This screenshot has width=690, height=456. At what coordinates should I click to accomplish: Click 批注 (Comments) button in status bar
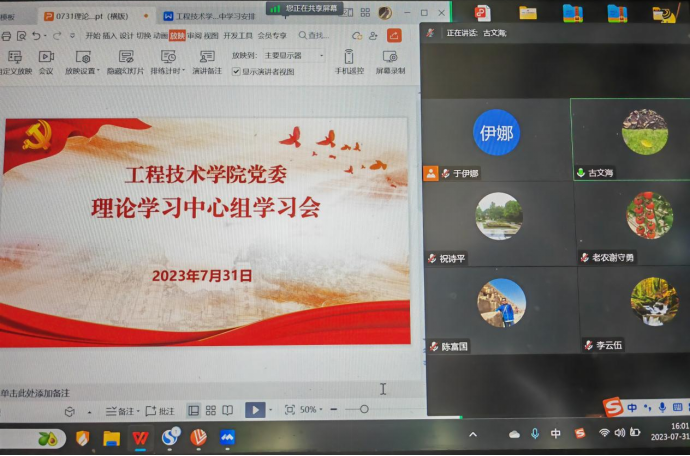point(161,411)
